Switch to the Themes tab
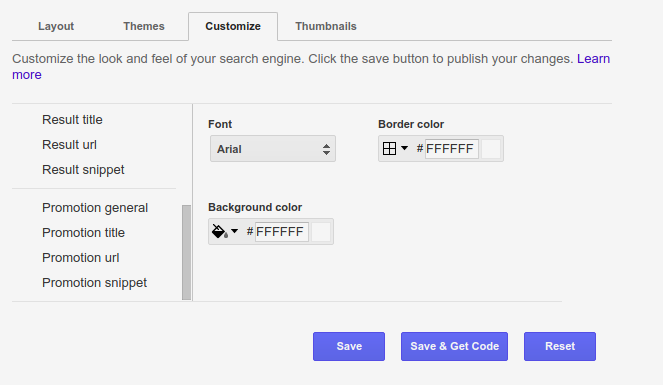 coord(144,26)
